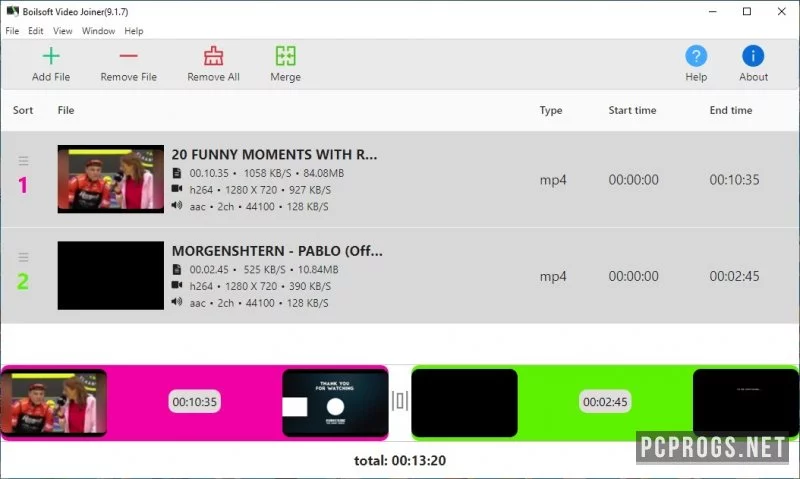This screenshot has width=800, height=479.
Task: Click end time 00:10:35 of file 1
Action: (x=734, y=180)
